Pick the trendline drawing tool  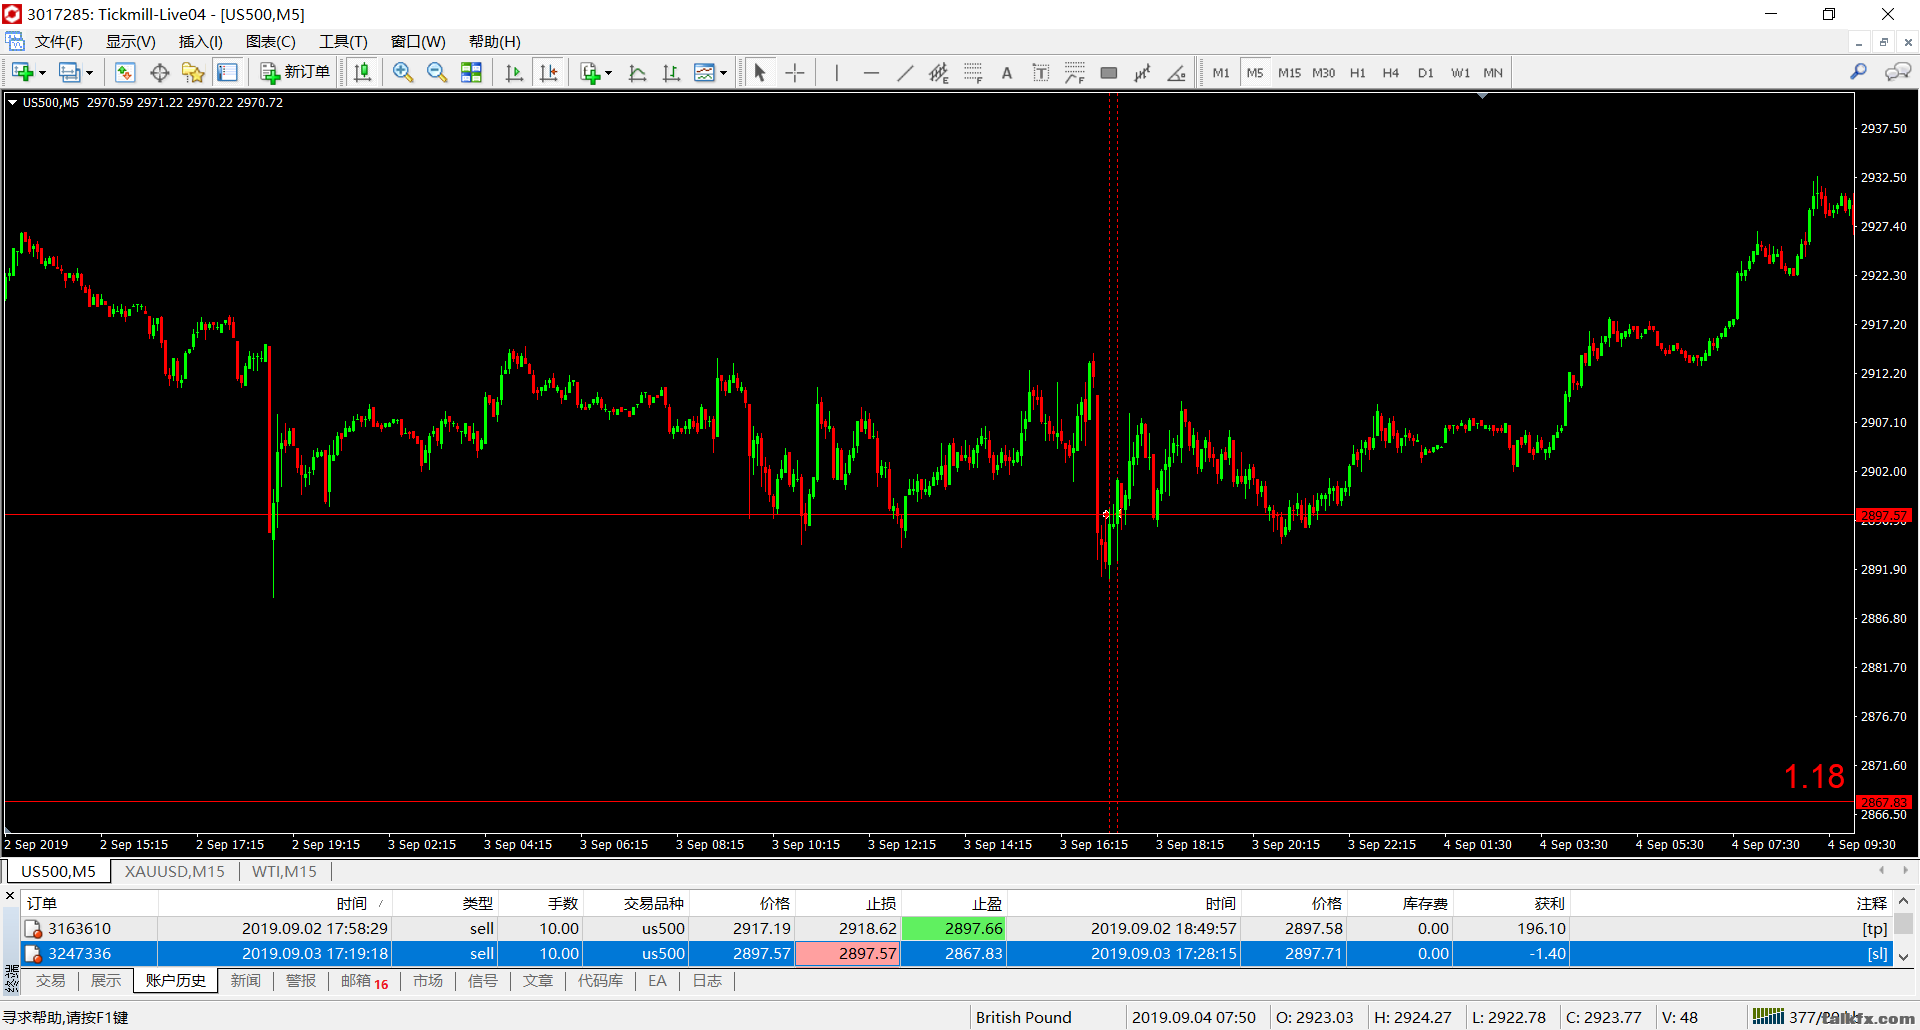coord(905,72)
